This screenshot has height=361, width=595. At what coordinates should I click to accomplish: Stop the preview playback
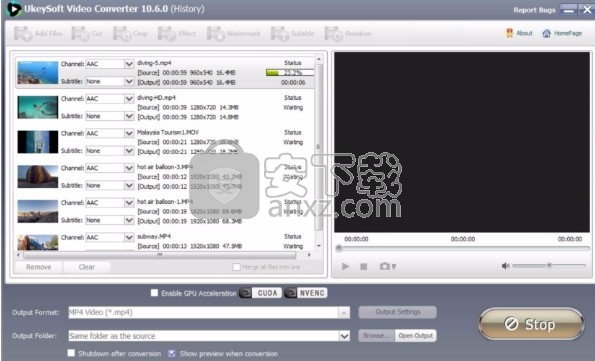364,266
